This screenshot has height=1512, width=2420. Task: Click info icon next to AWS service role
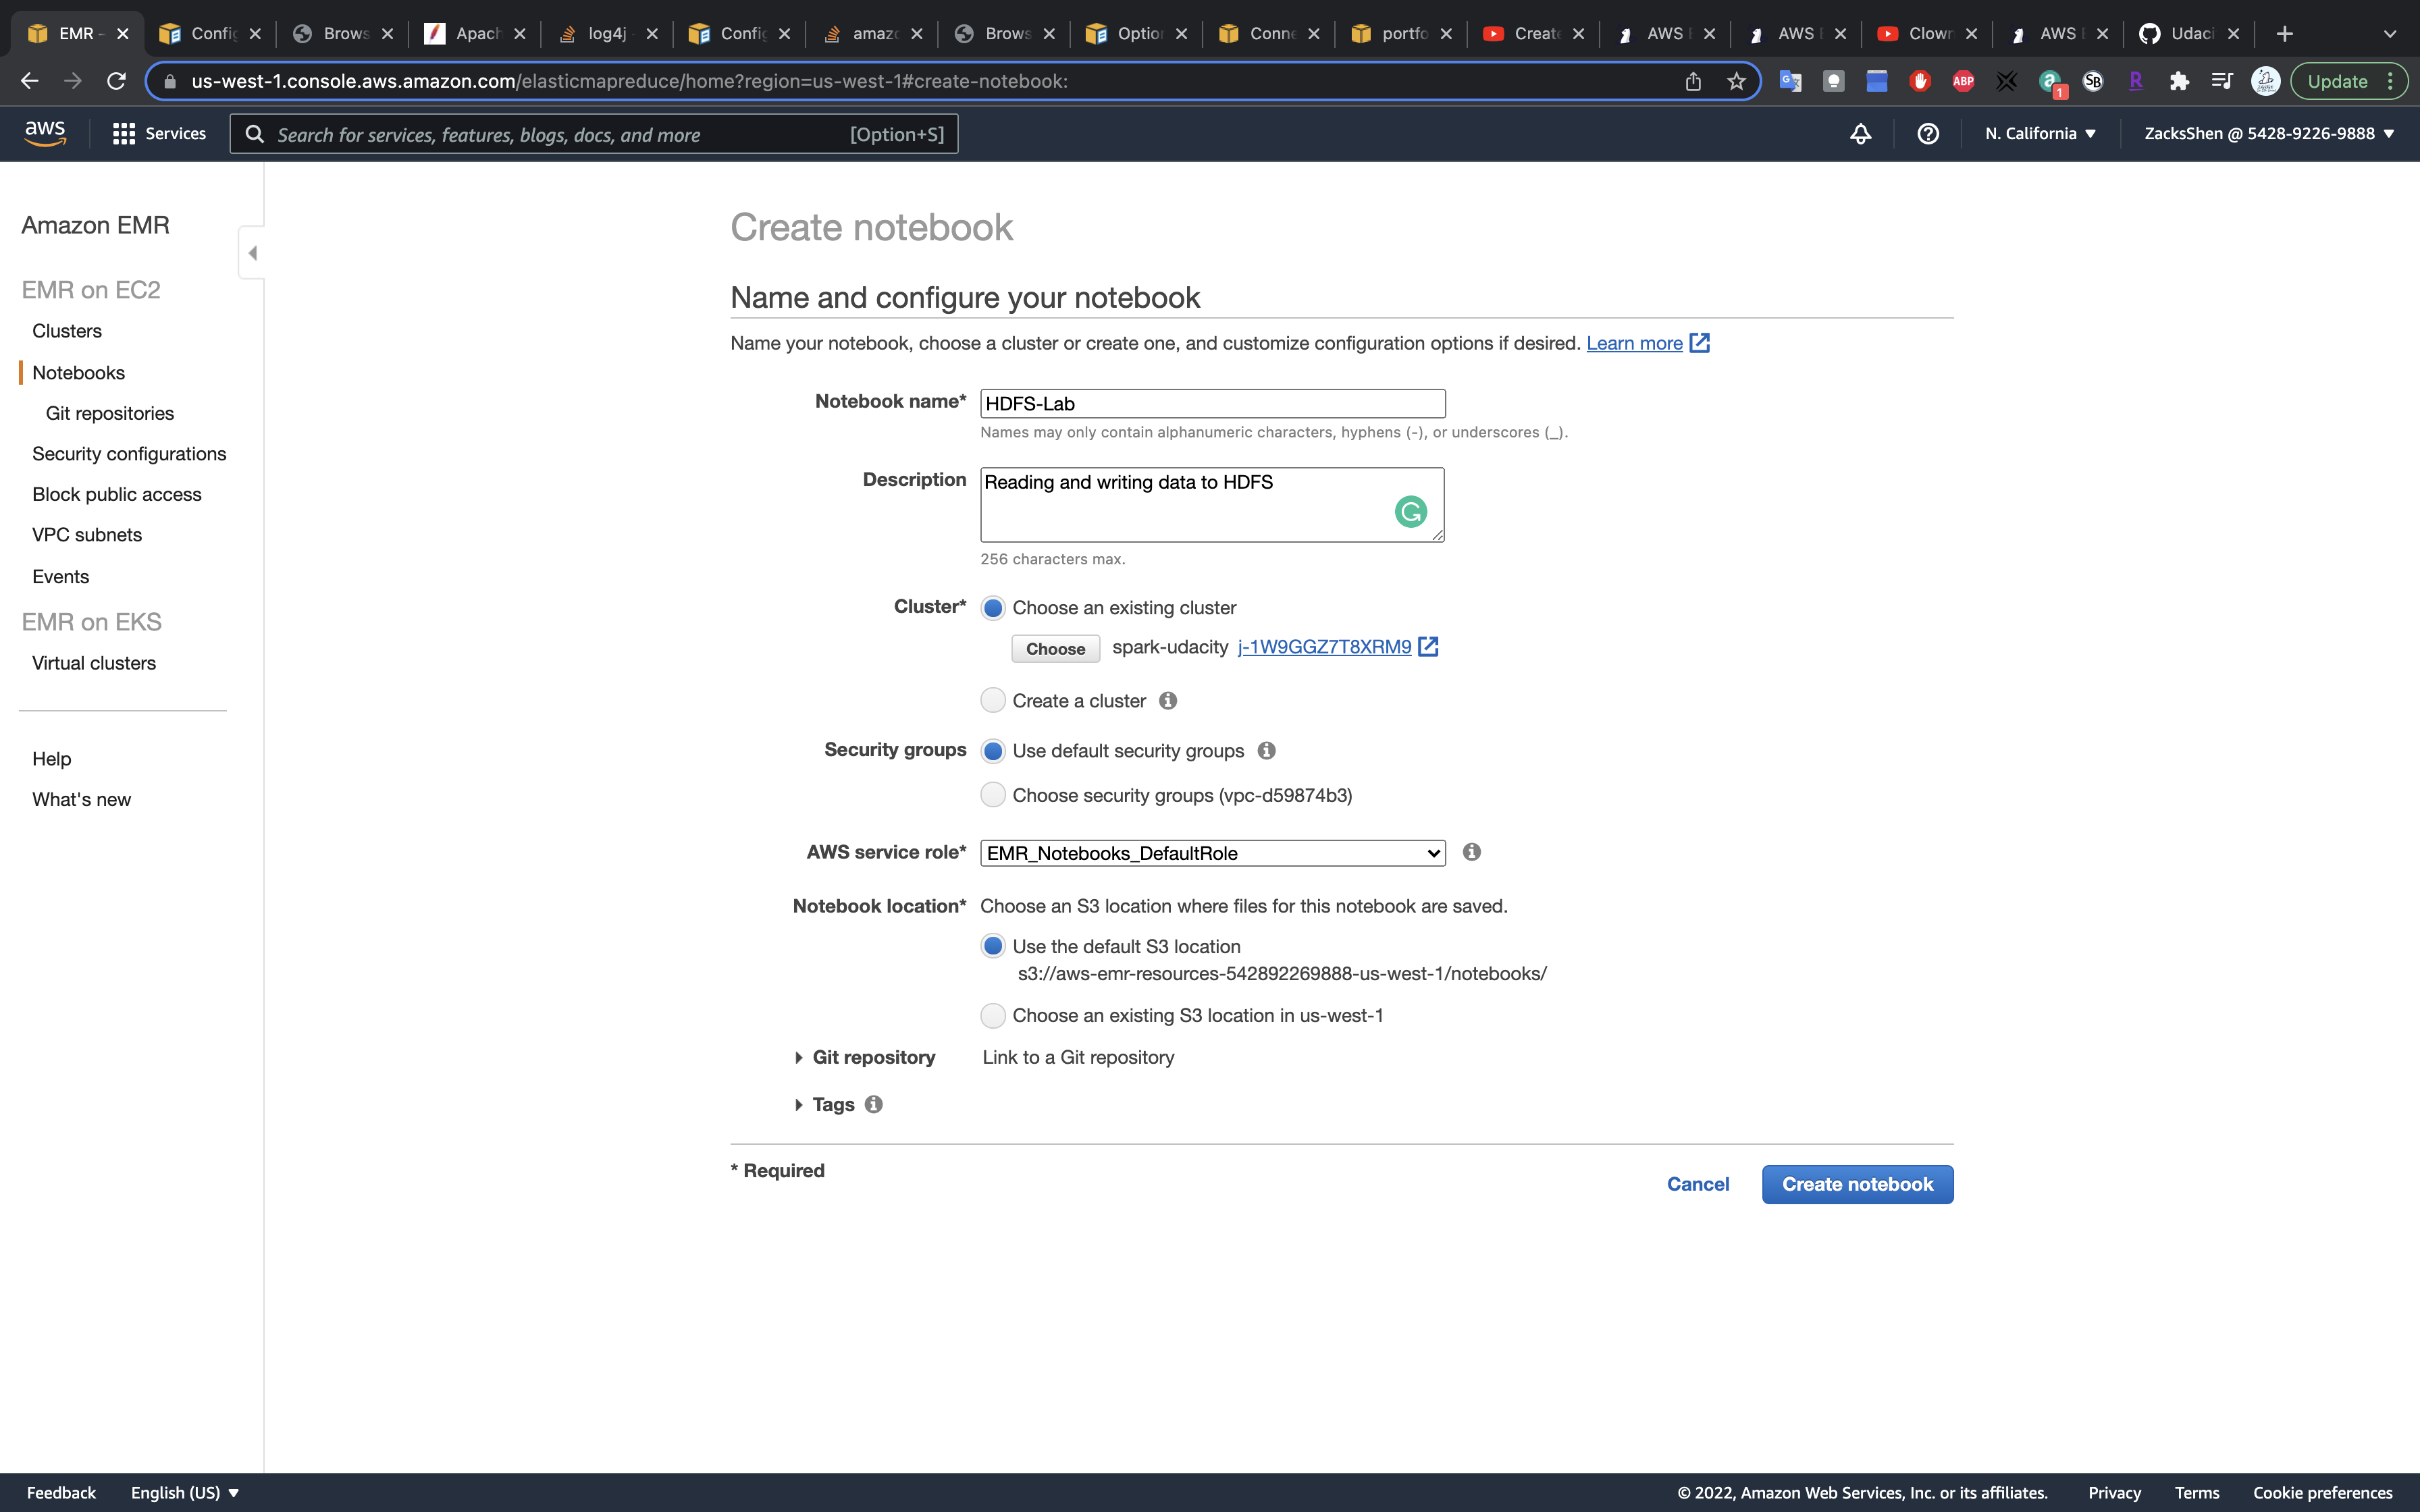point(1471,852)
